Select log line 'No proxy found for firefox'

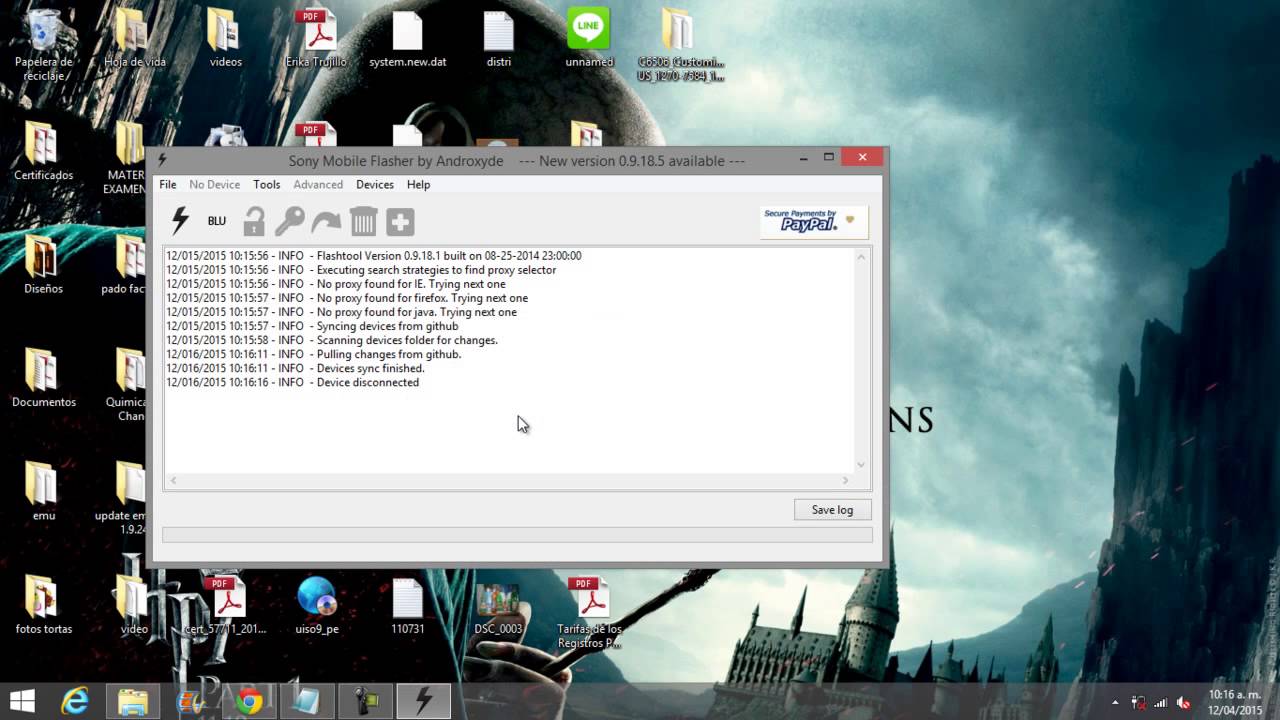(x=347, y=298)
